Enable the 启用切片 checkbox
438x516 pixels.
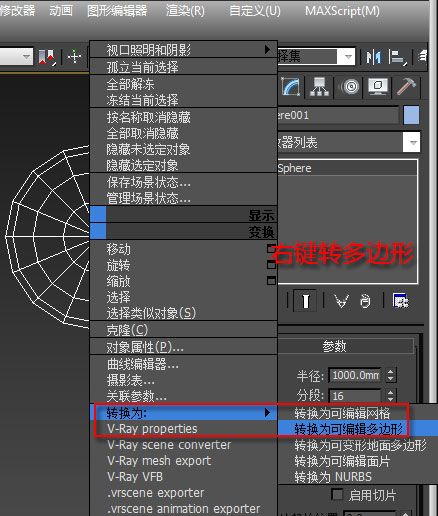(337, 495)
